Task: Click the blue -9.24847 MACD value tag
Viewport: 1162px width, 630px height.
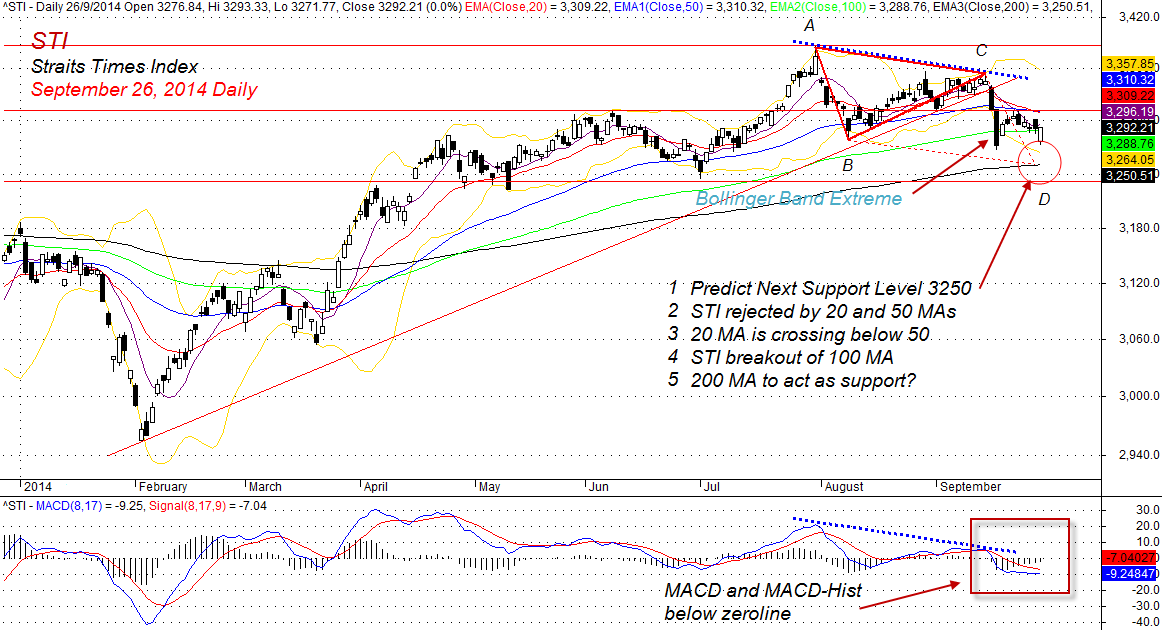Action: (x=1129, y=574)
